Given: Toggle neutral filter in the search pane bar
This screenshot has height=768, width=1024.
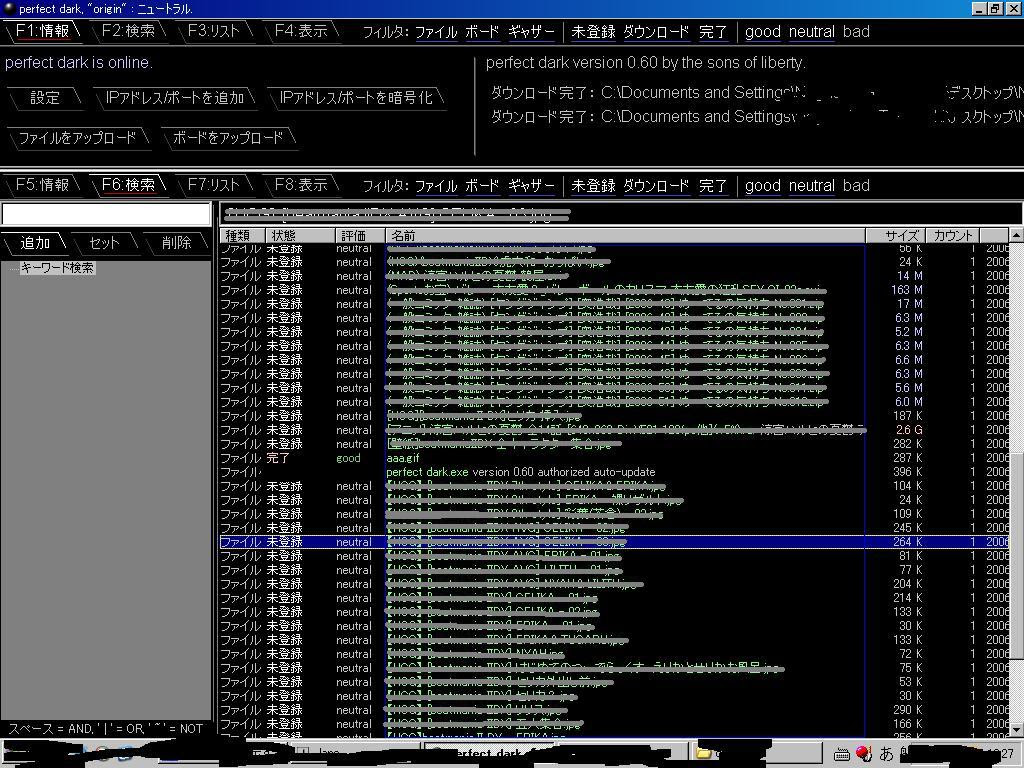Looking at the screenshot, I should [811, 186].
